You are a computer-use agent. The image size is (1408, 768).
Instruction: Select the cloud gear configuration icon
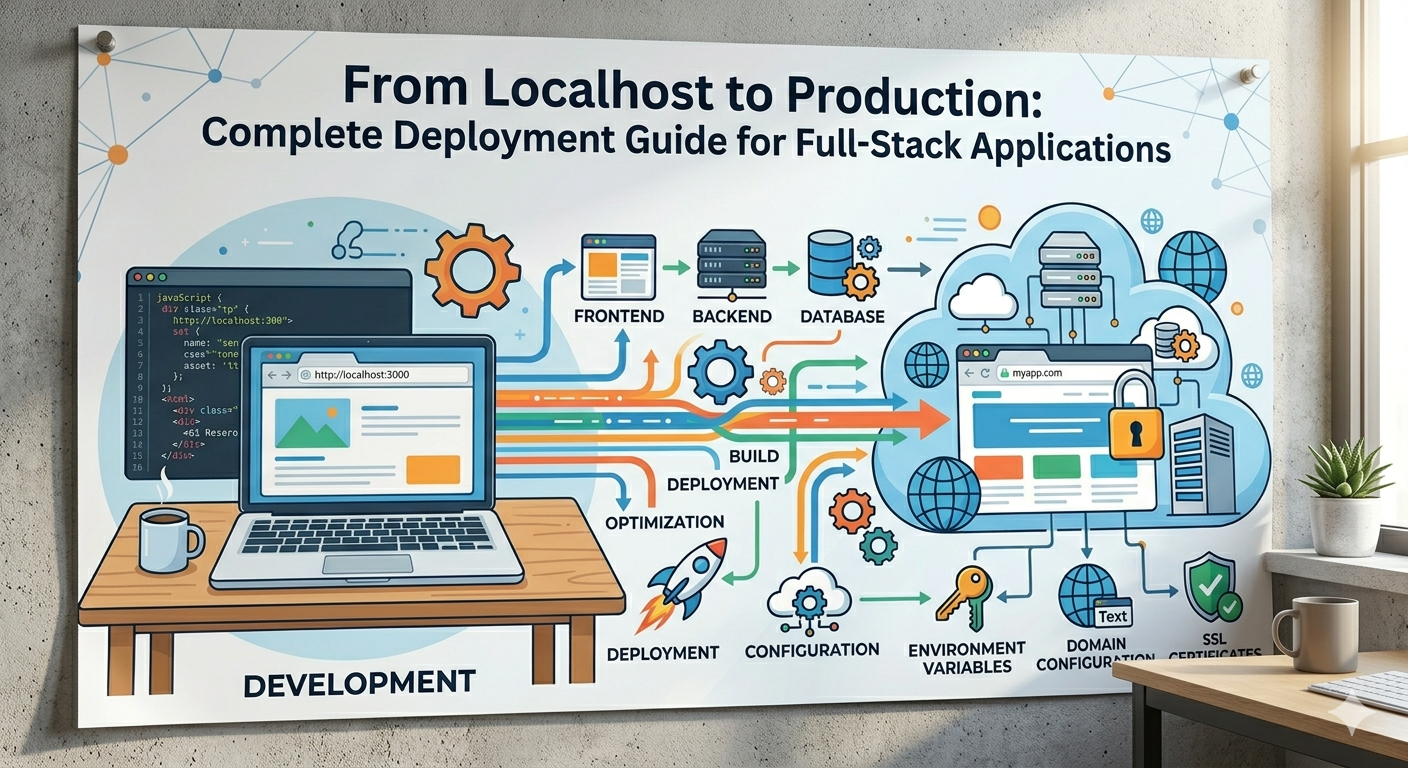click(808, 601)
